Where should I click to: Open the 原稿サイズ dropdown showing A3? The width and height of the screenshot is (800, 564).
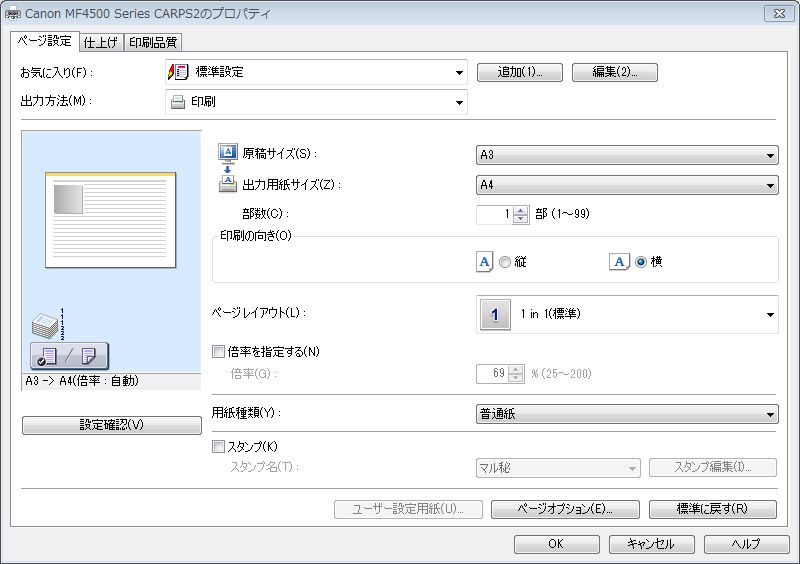pyautogui.click(x=627, y=155)
